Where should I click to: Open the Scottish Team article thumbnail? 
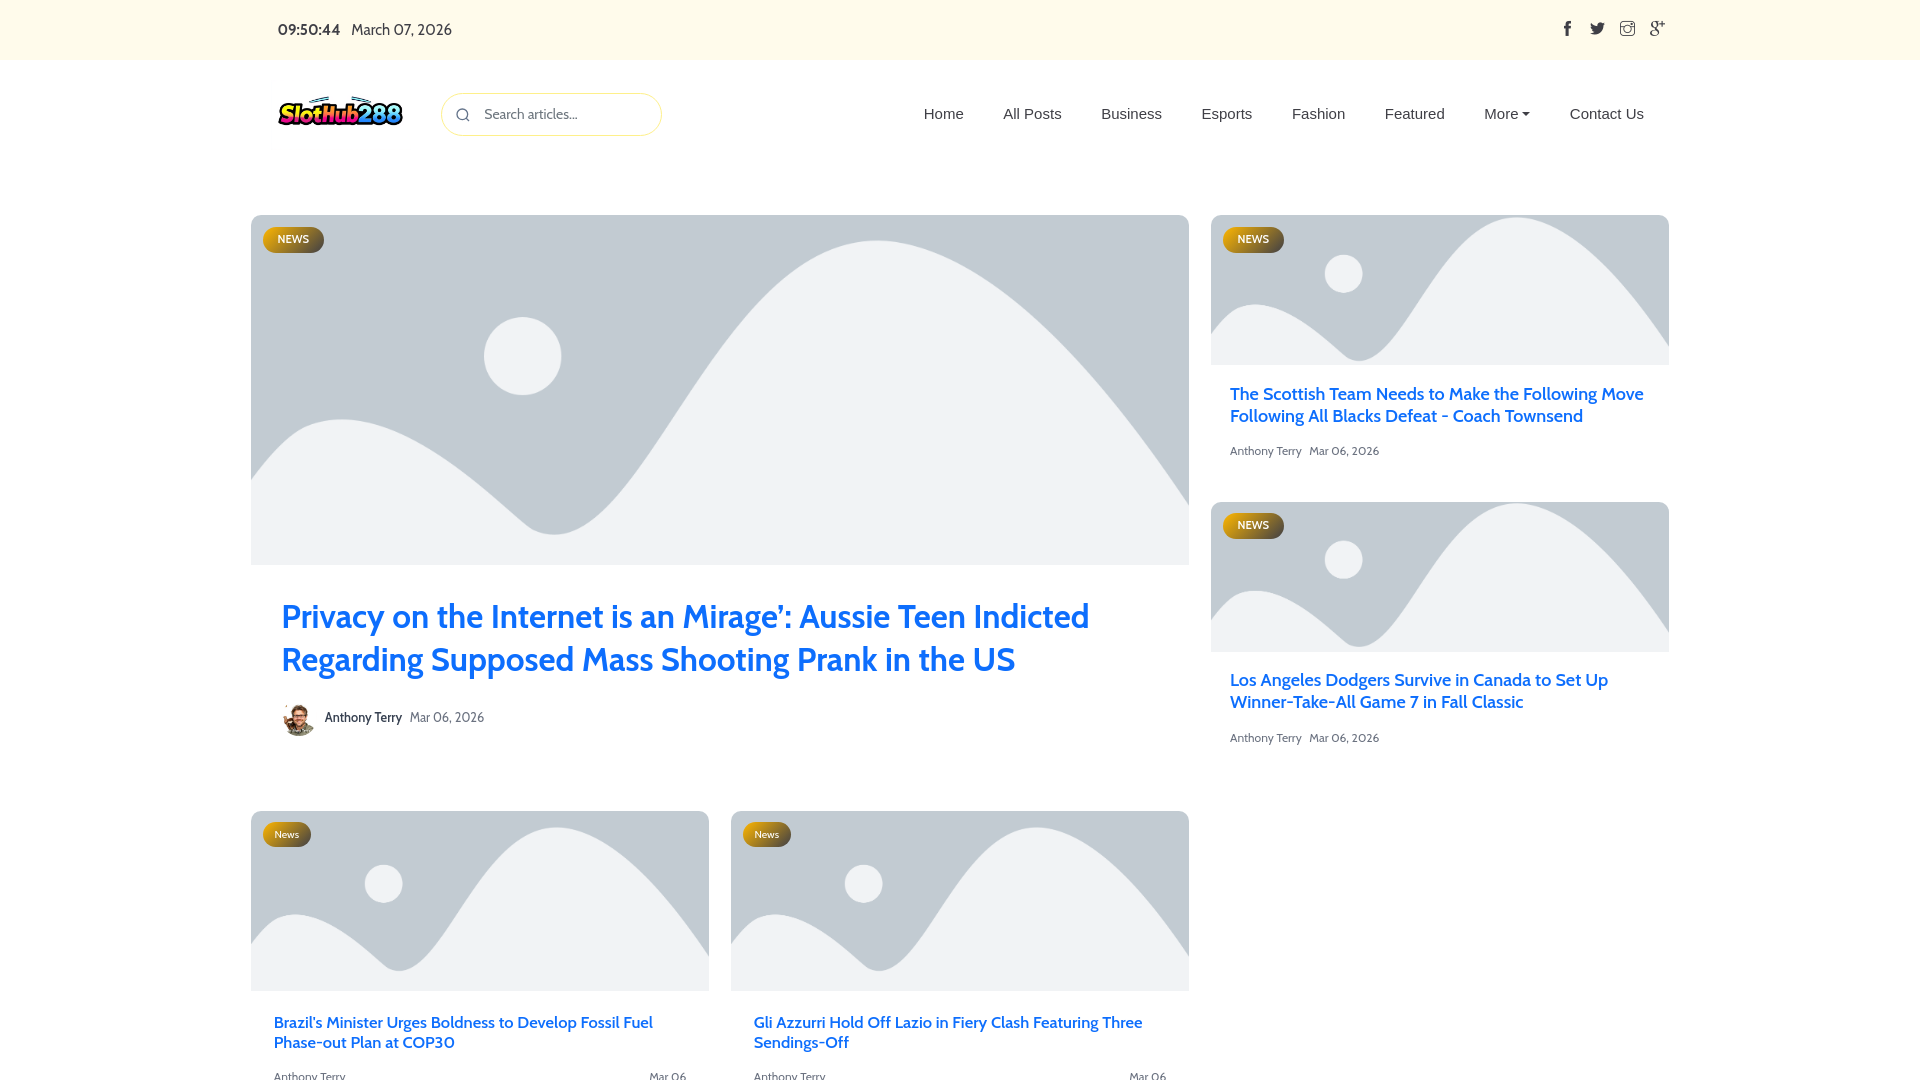pos(1440,290)
